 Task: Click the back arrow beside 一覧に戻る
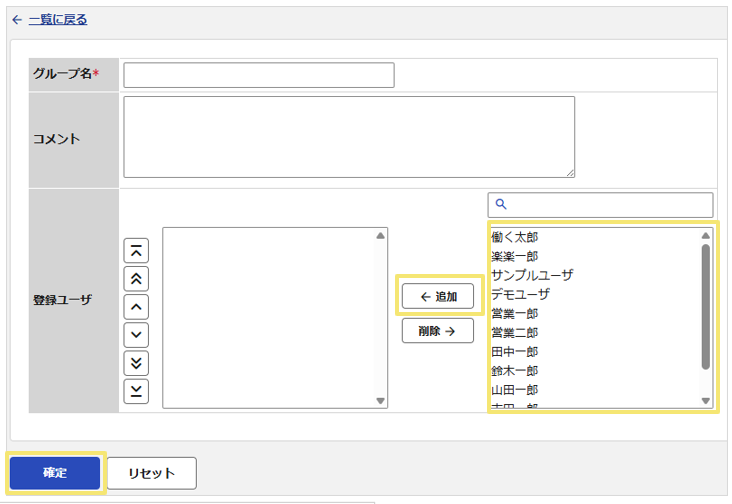point(17,20)
